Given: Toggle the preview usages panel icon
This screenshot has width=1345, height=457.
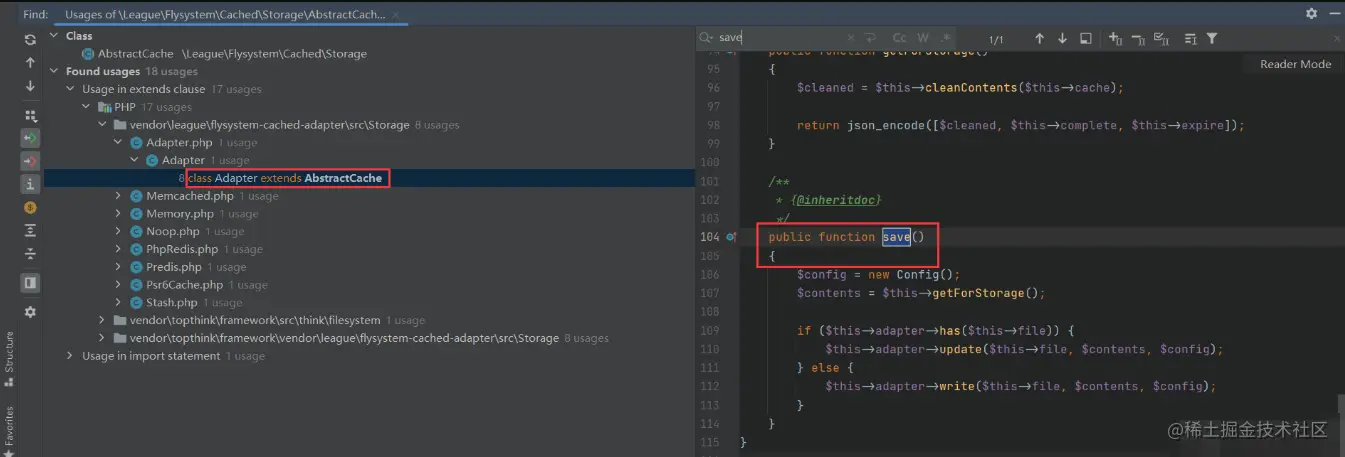Looking at the screenshot, I should pos(30,283).
